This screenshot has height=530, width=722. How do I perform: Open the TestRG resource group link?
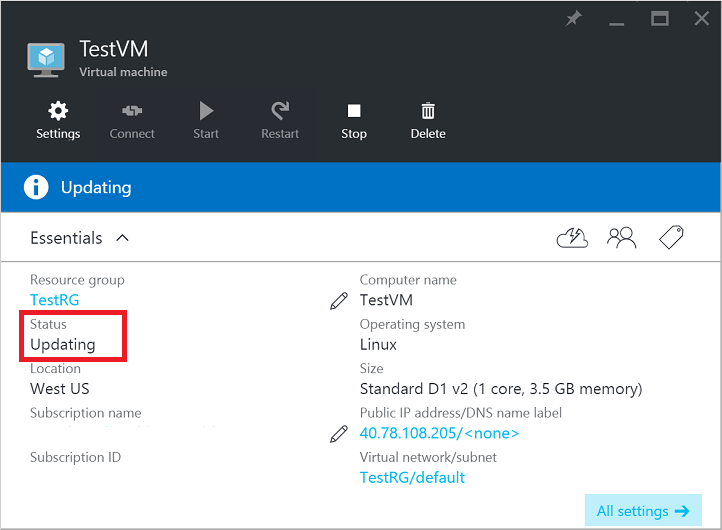(x=54, y=300)
